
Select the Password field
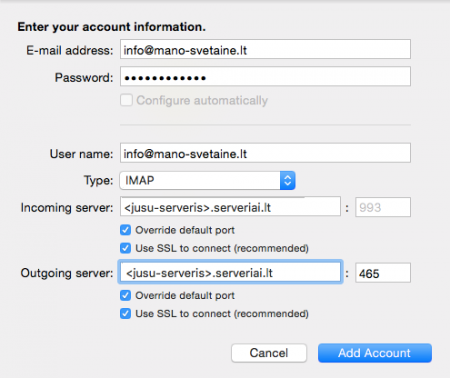(265, 77)
